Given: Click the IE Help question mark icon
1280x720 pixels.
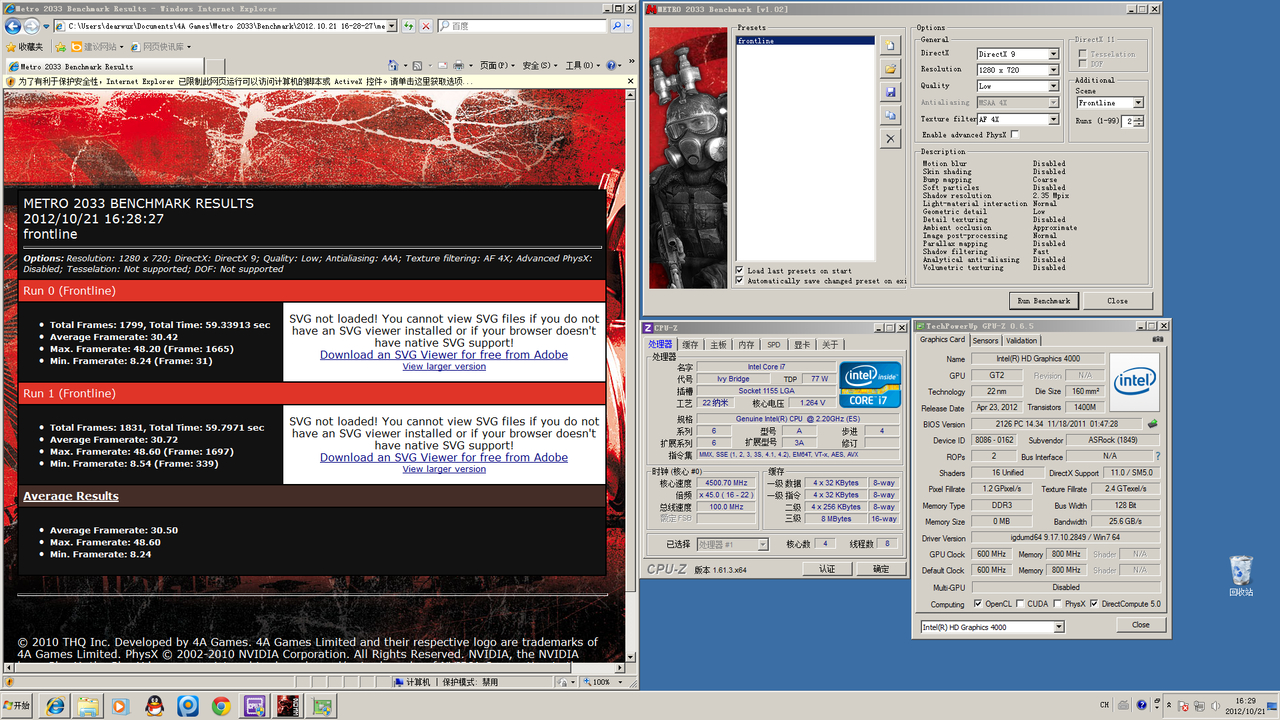Looking at the screenshot, I should [611, 66].
